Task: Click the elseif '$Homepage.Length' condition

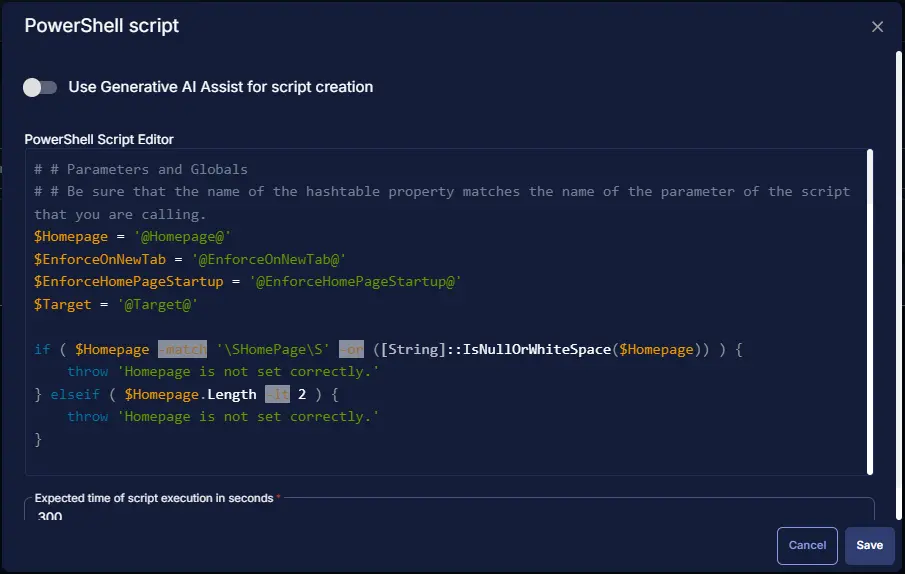Action: (x=190, y=394)
